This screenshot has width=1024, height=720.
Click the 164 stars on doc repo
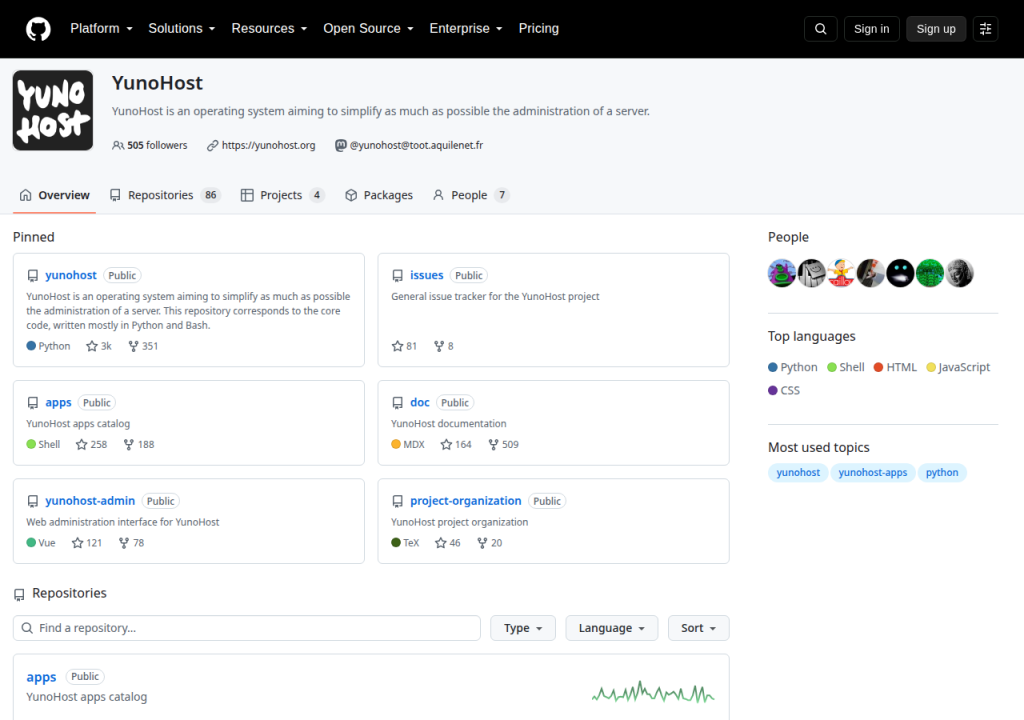pyautogui.click(x=456, y=444)
